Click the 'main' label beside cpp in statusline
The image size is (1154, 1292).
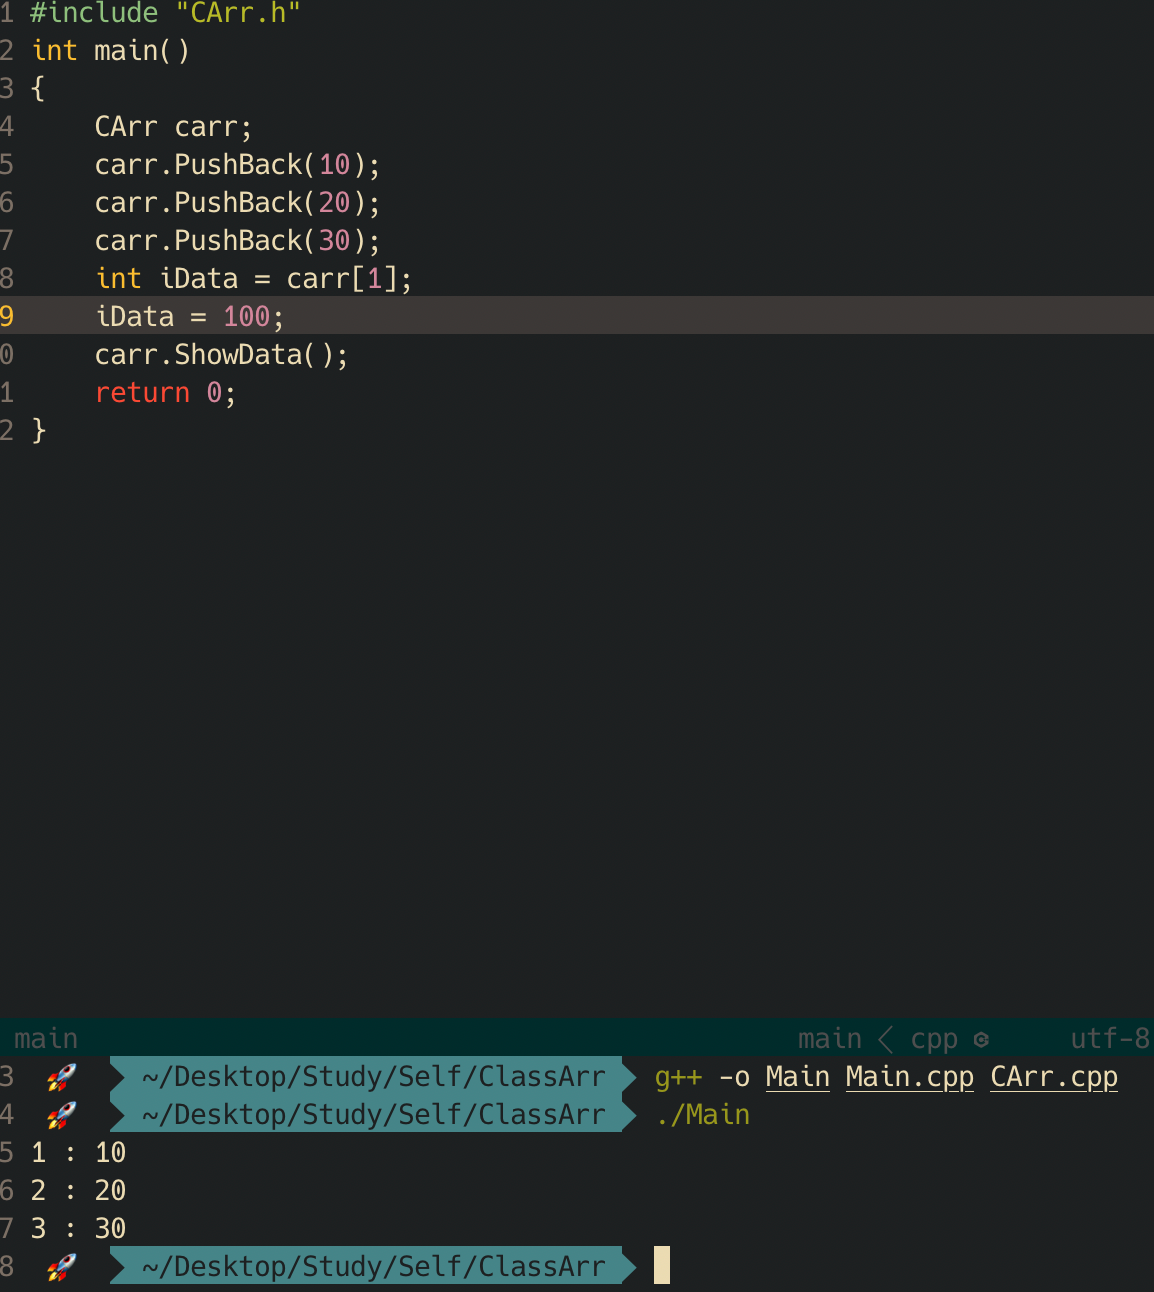click(830, 1039)
